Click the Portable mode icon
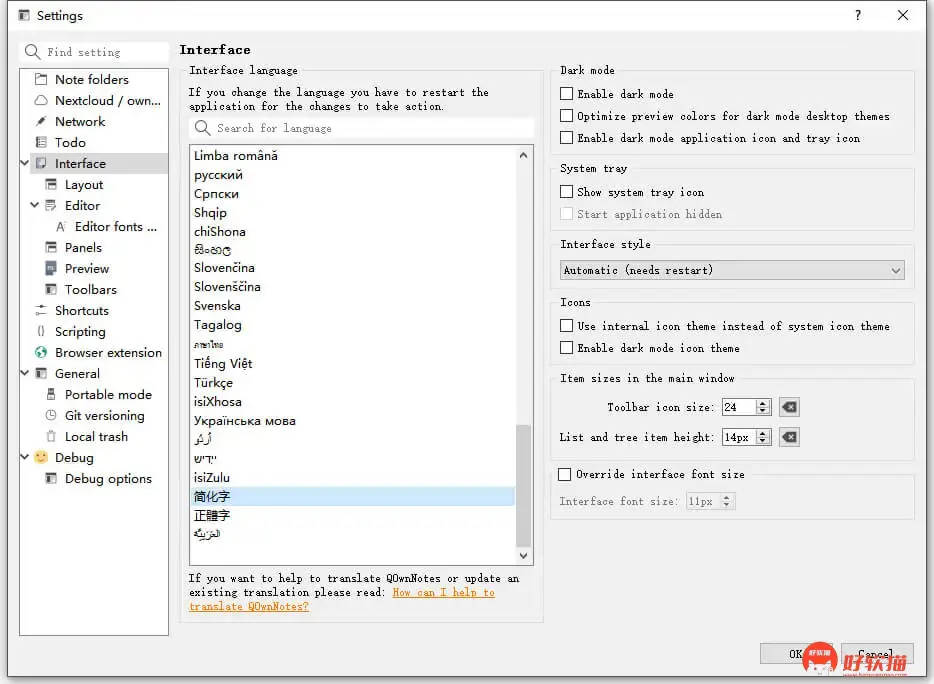The height and width of the screenshot is (684, 934). pyautogui.click(x=51, y=394)
